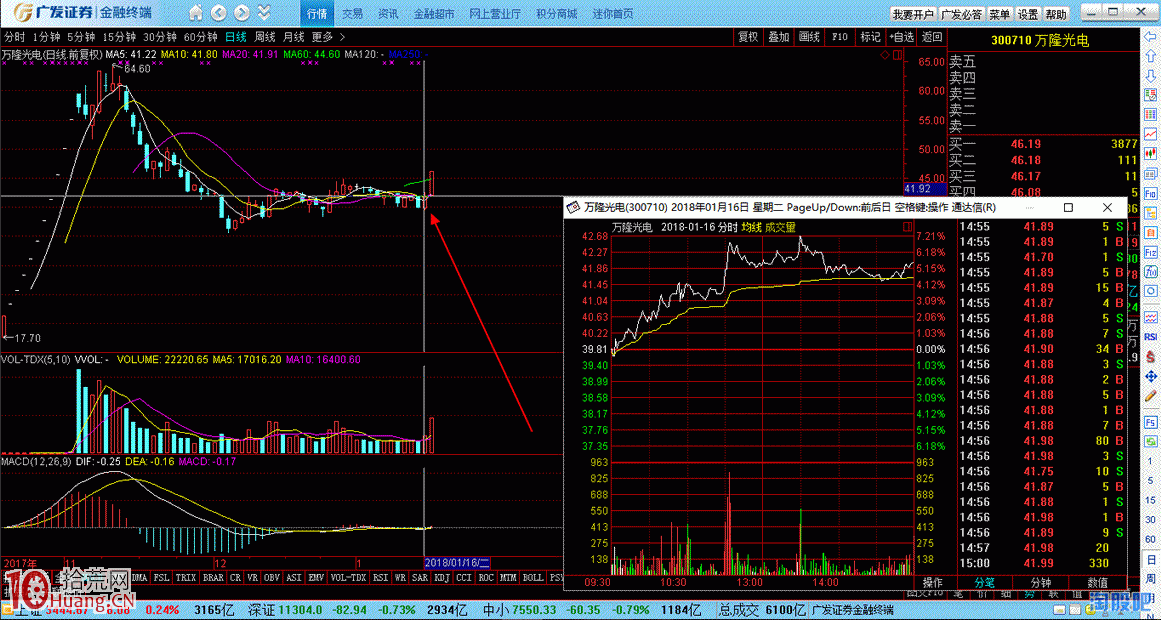Select the 周线 weekly period

point(265,37)
